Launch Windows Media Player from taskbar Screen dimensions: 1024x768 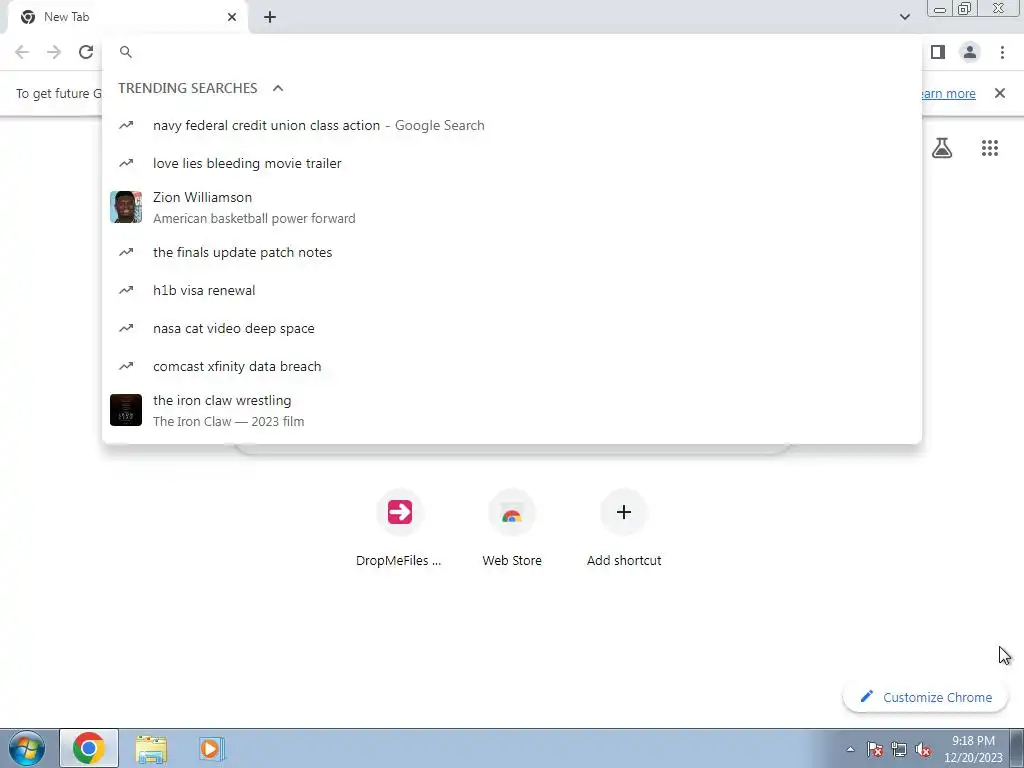211,748
